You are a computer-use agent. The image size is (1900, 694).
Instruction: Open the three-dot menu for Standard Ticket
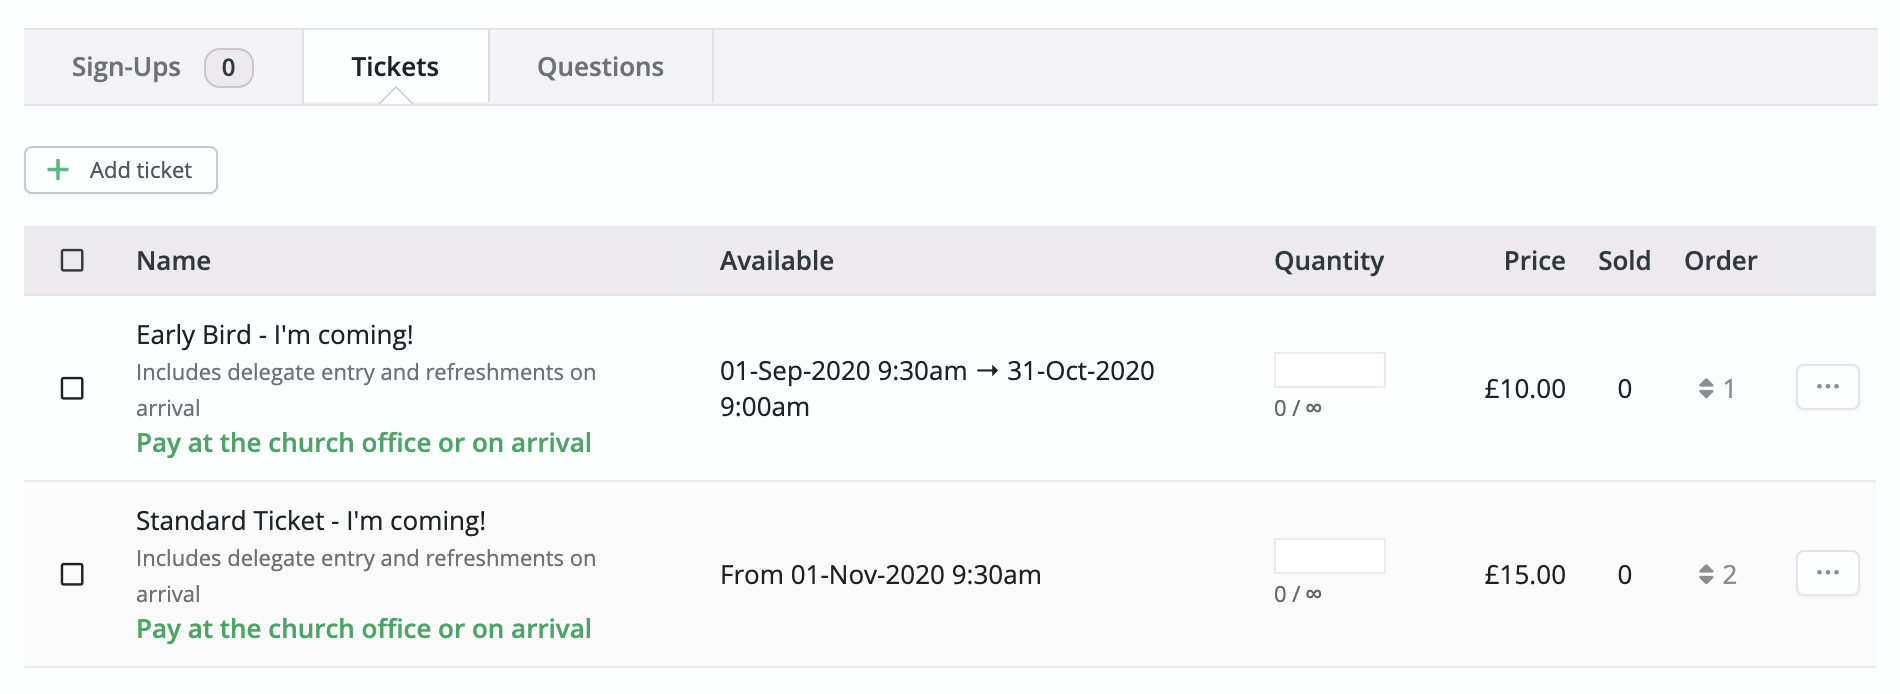1827,573
